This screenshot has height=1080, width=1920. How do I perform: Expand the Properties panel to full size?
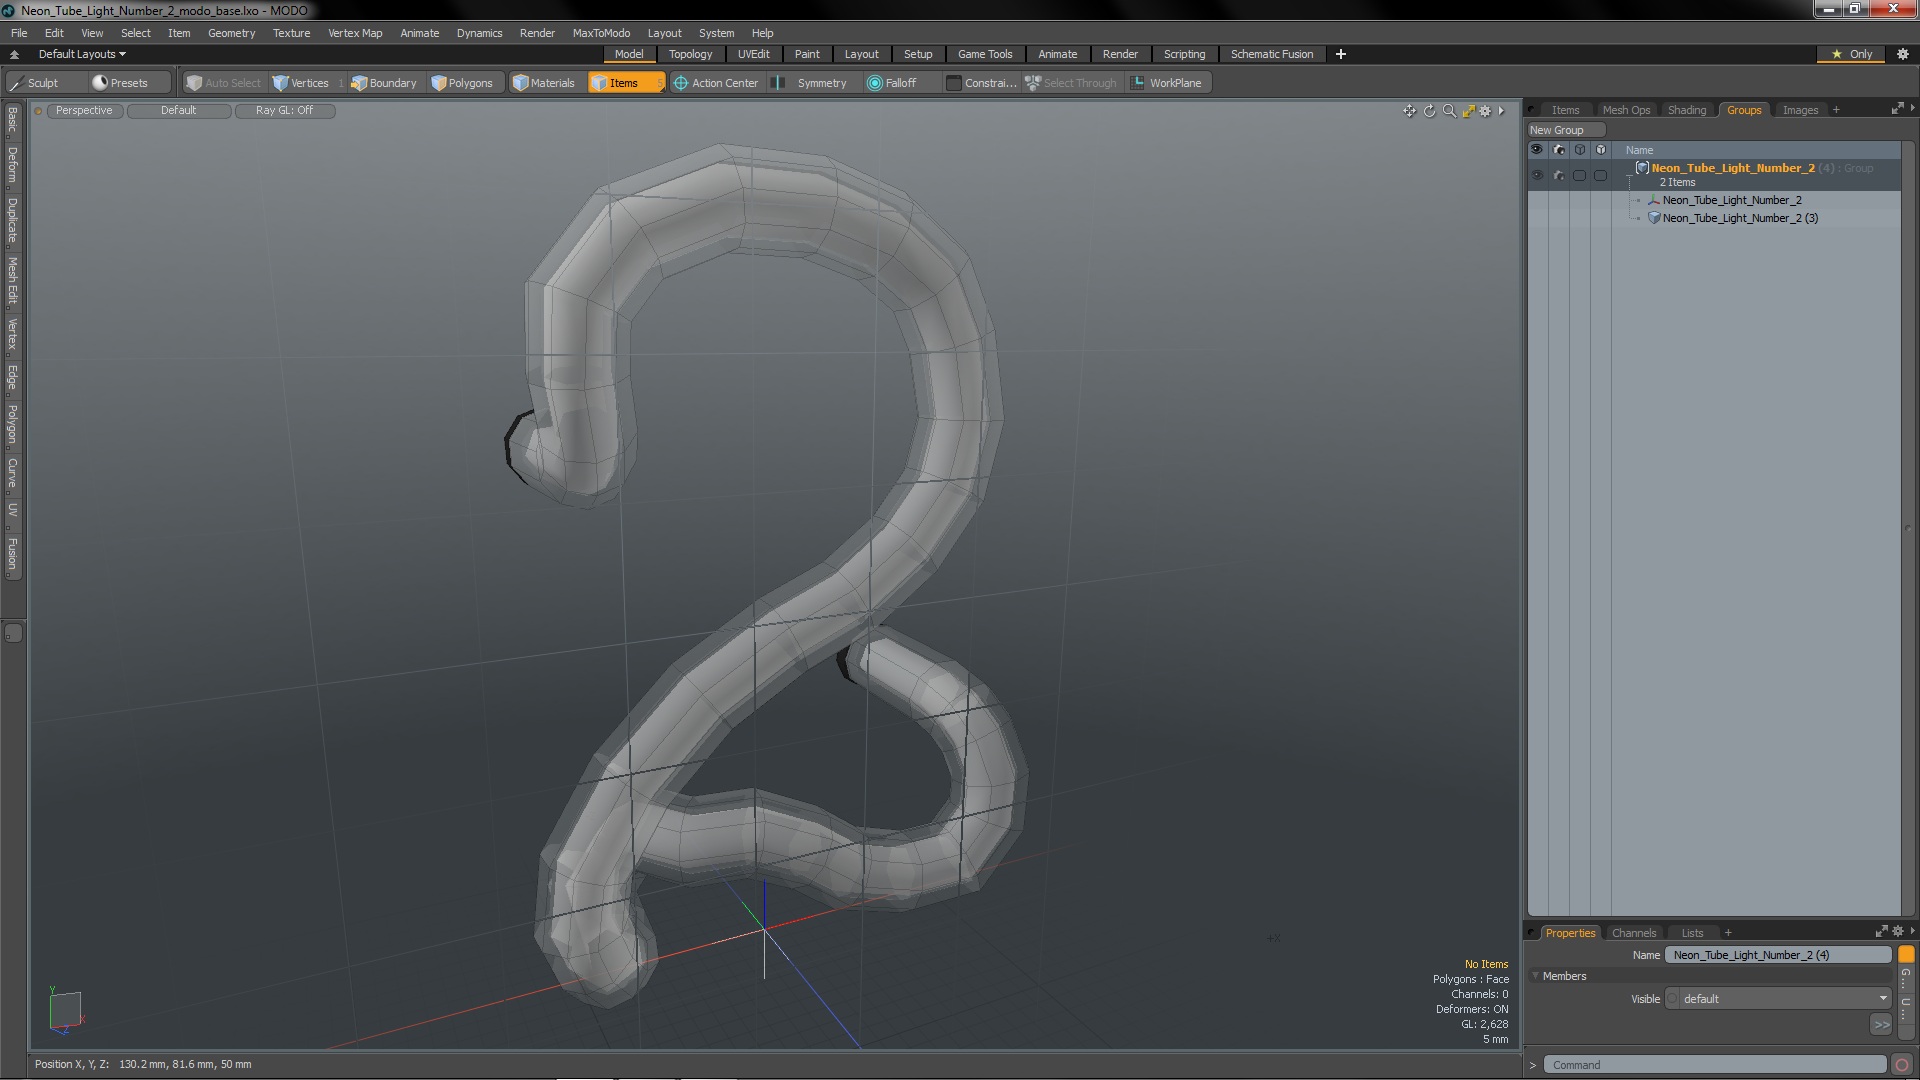click(x=1881, y=931)
